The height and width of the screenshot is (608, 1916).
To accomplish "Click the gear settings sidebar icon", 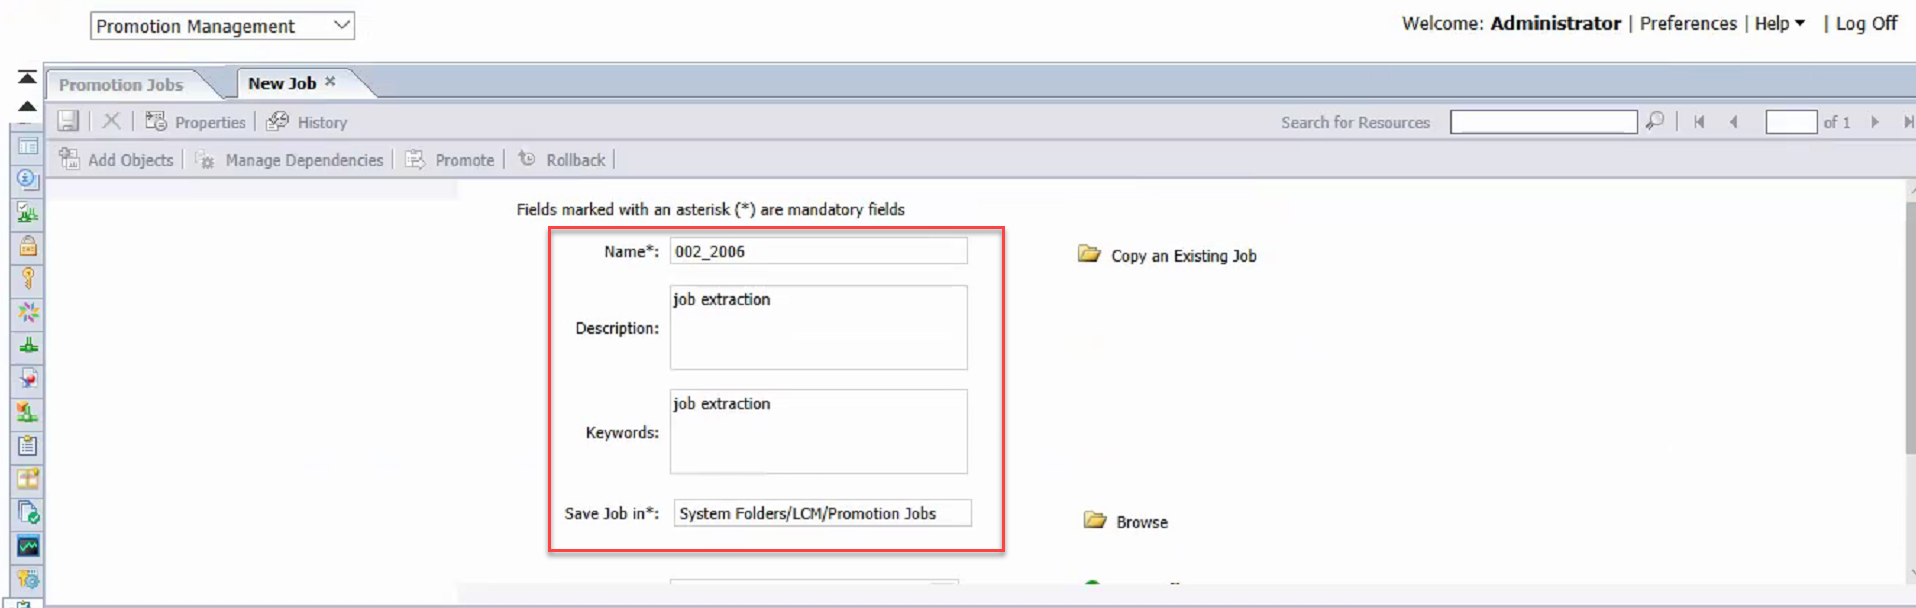I will [x=28, y=579].
